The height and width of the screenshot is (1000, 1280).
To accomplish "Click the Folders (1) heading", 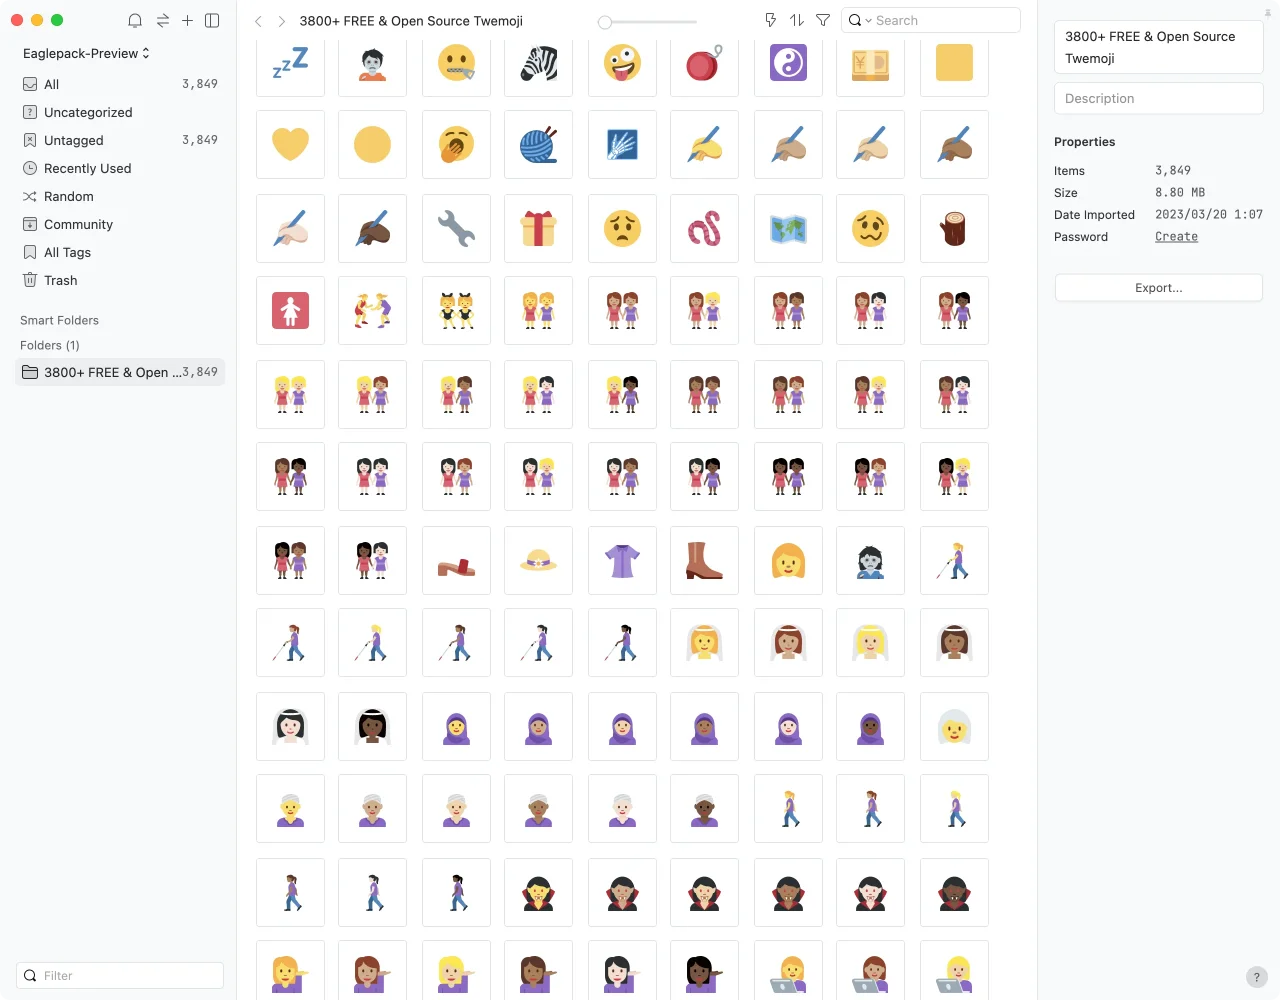I will tap(50, 345).
